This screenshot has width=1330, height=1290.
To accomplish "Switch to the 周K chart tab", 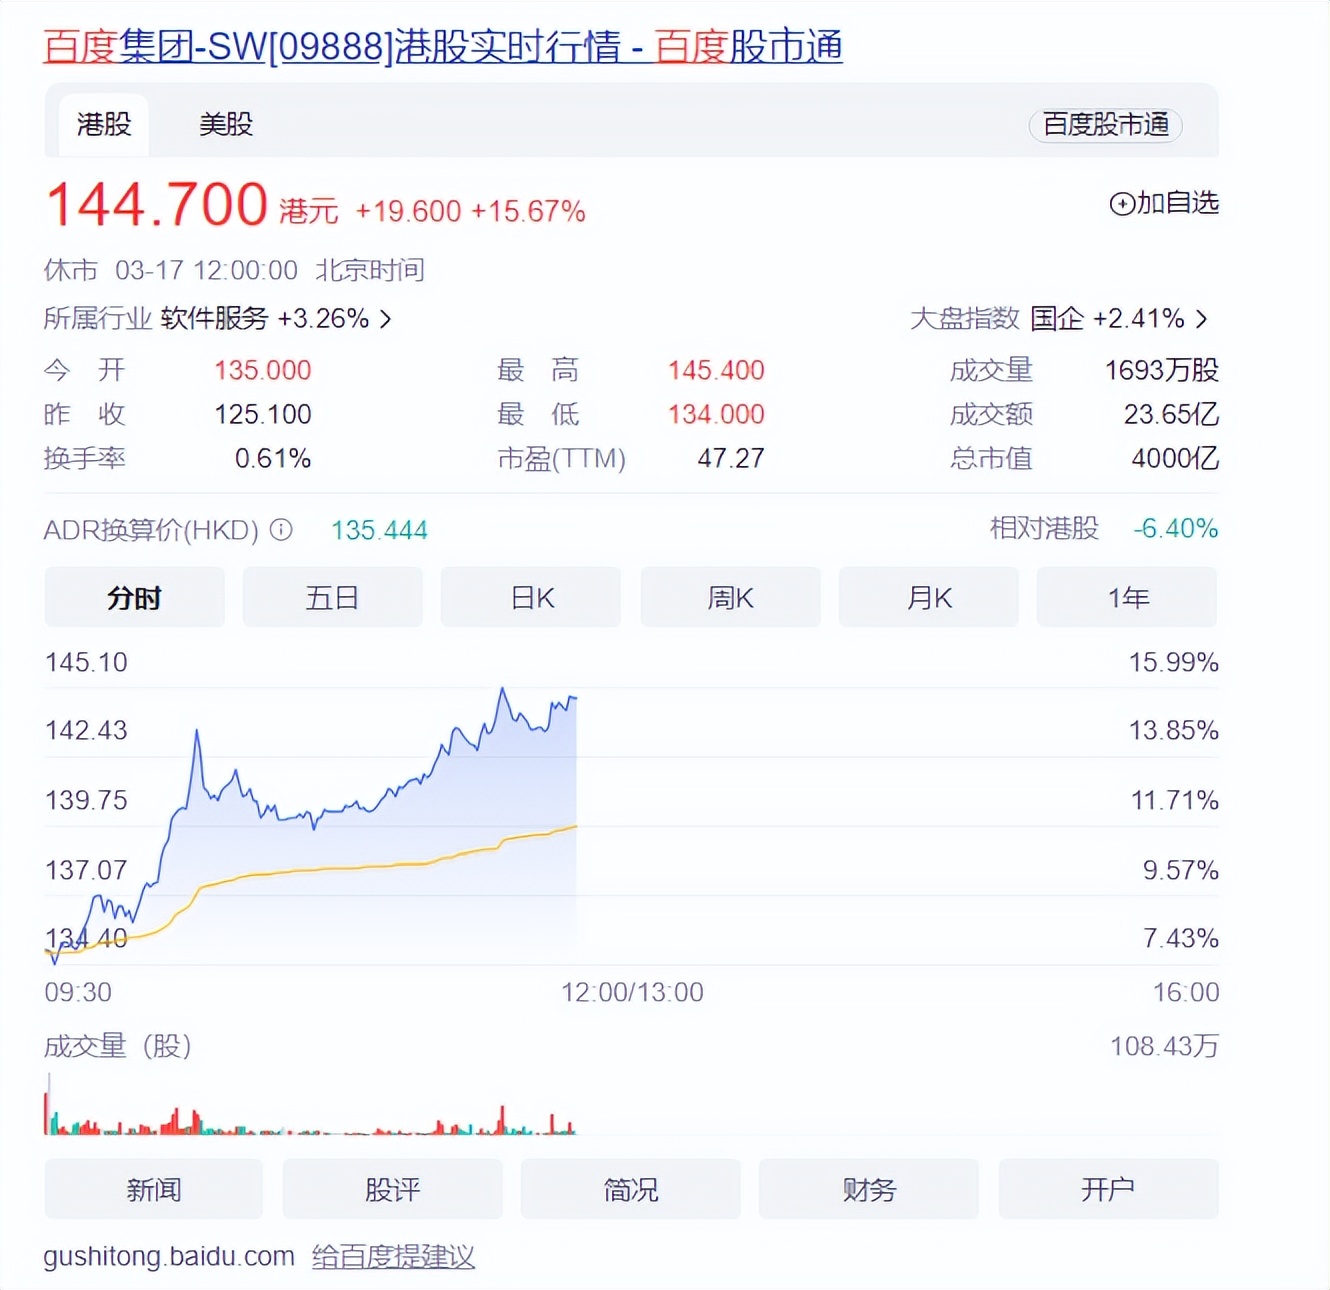I will 730,596.
